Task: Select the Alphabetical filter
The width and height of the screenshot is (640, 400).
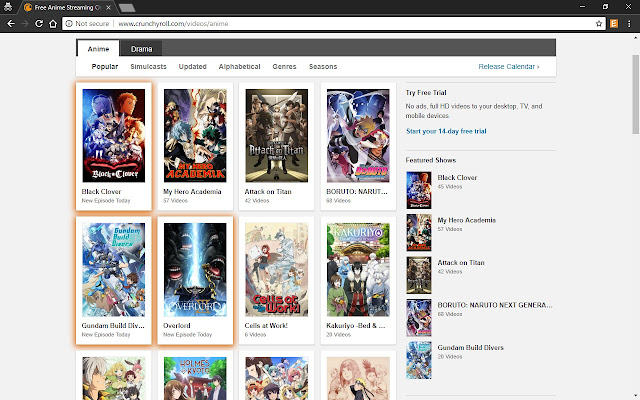Action: [239, 67]
